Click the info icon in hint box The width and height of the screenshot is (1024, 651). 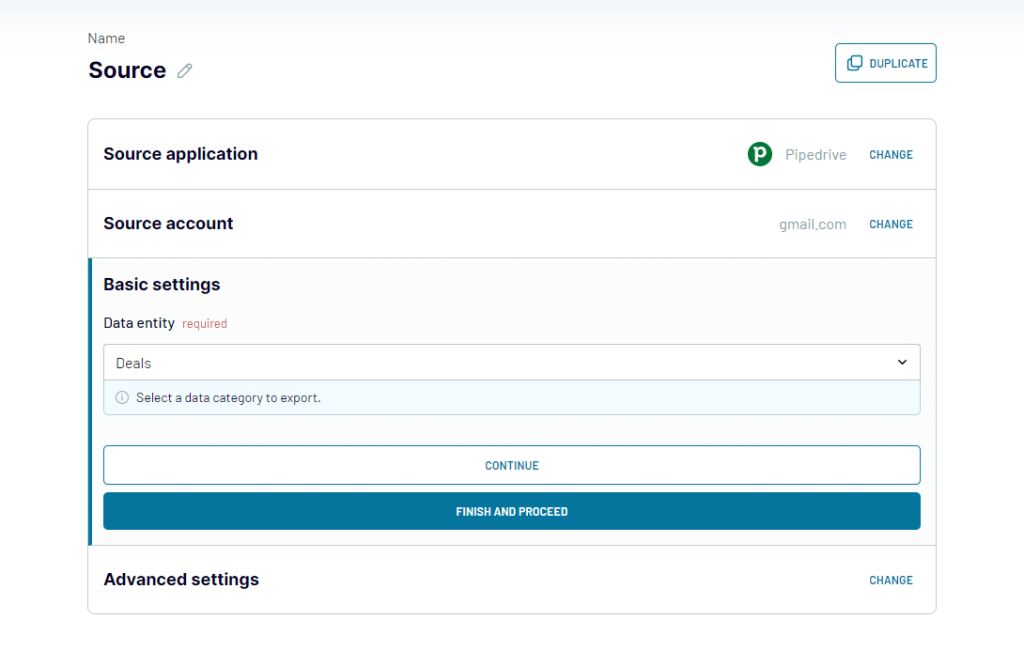(x=122, y=398)
